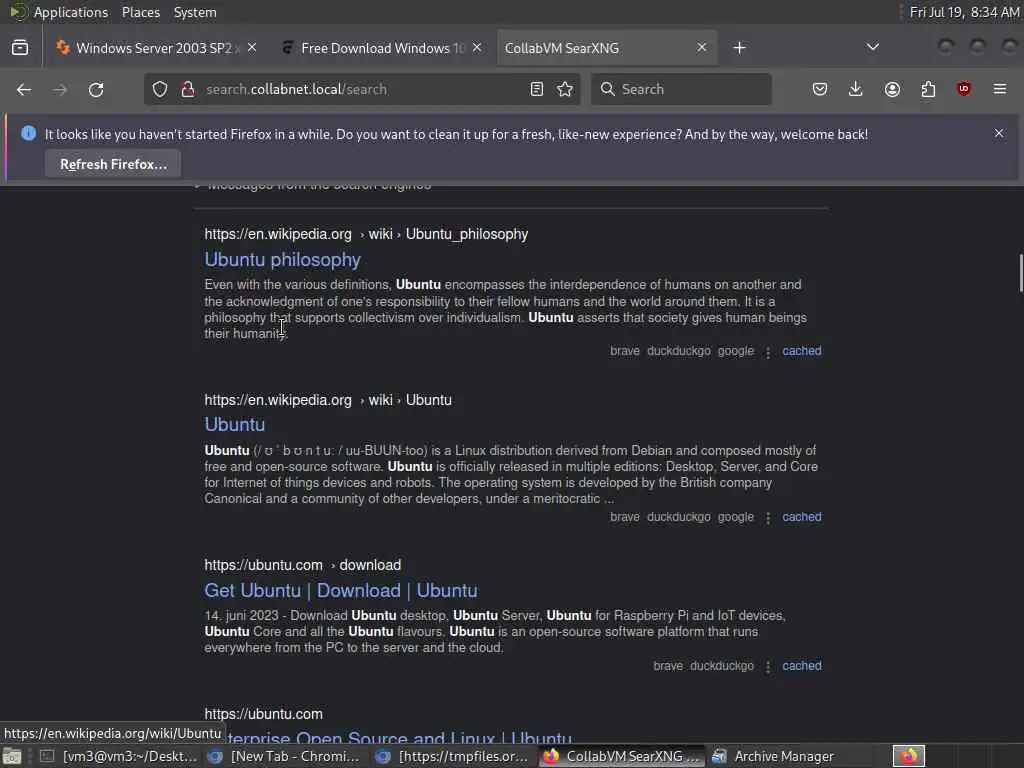1024x768 pixels.
Task: Open more options for Get Ubuntu result
Action: point(768,667)
